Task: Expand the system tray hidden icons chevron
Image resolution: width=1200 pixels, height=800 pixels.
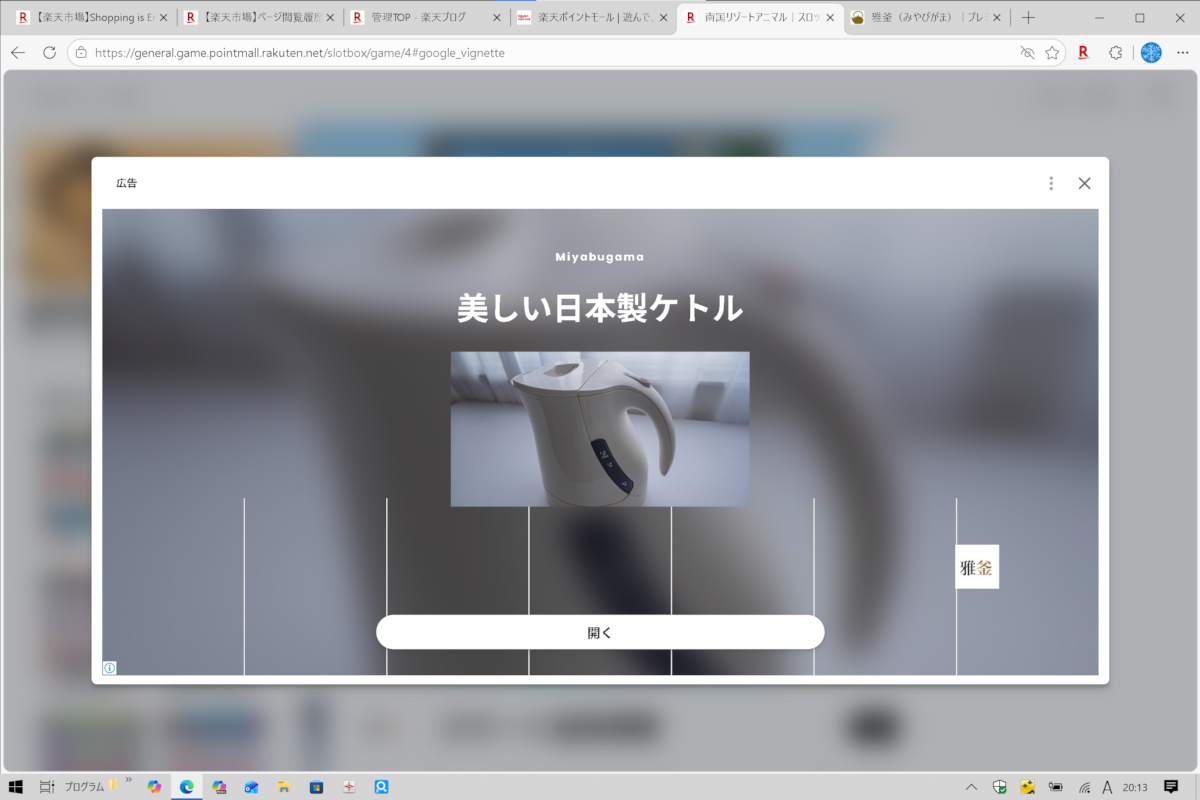Action: (x=970, y=787)
